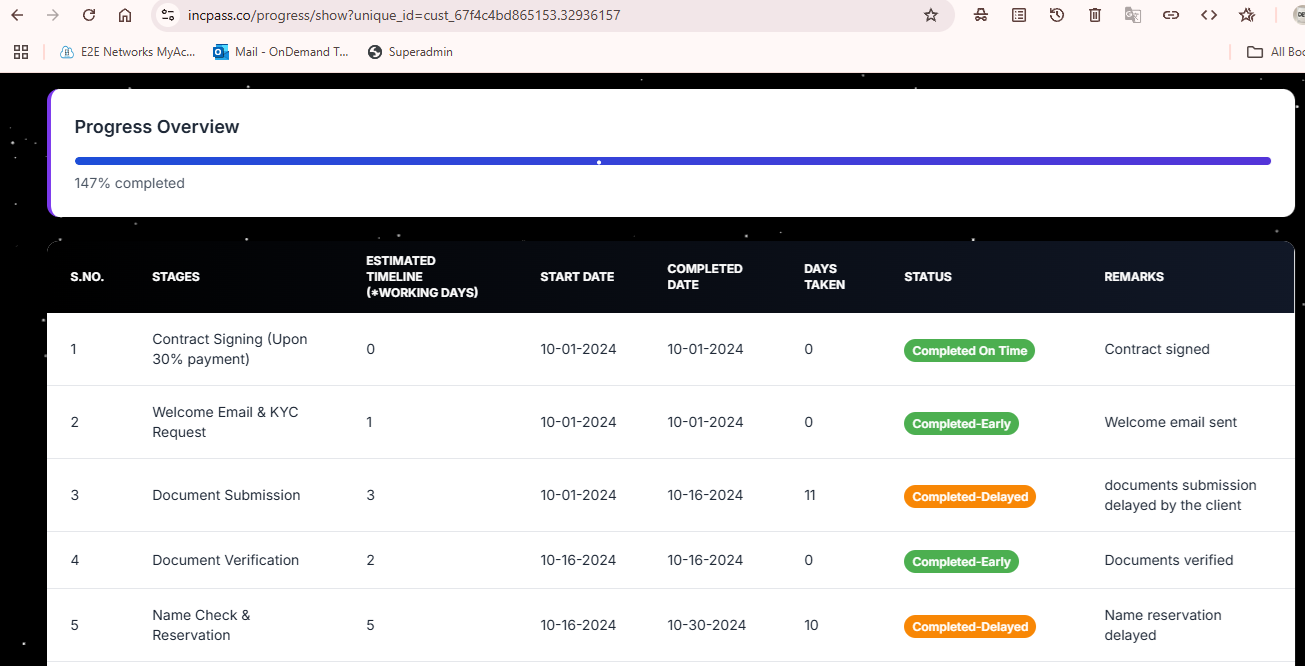The width and height of the screenshot is (1305, 666).
Task: Open the Google Translate extension
Action: click(x=1133, y=15)
